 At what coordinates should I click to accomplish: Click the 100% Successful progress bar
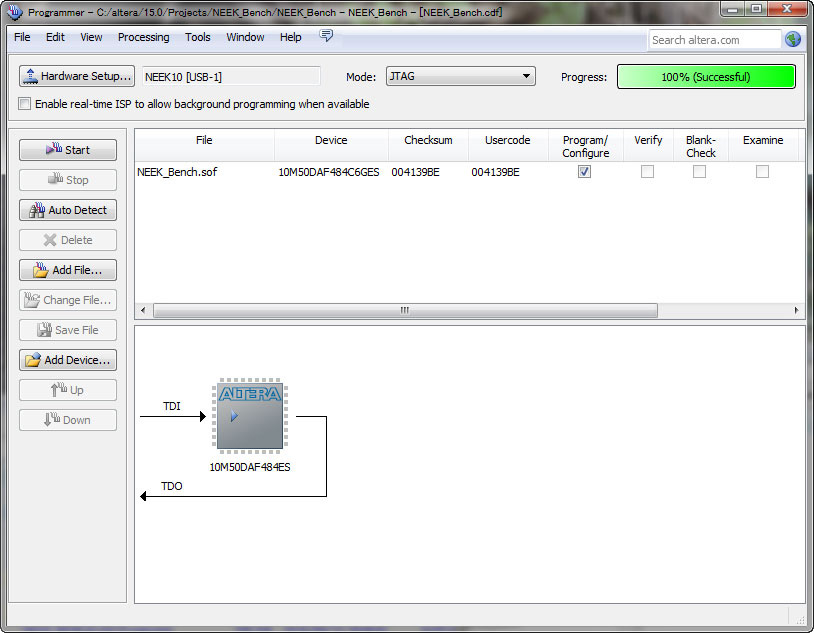[705, 77]
